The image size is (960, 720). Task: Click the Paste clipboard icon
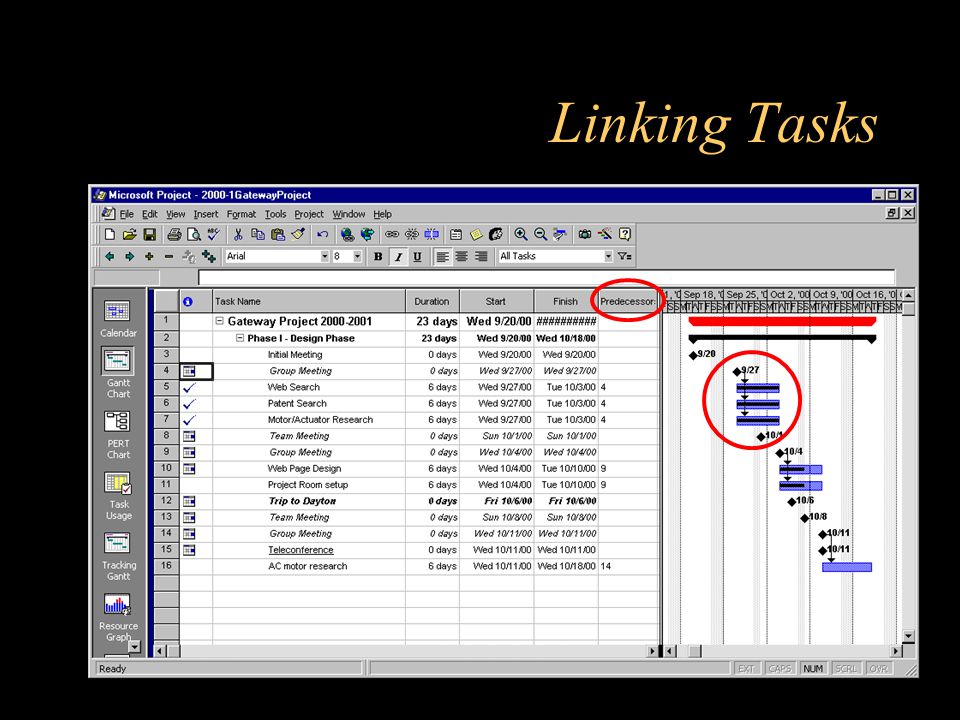278,234
